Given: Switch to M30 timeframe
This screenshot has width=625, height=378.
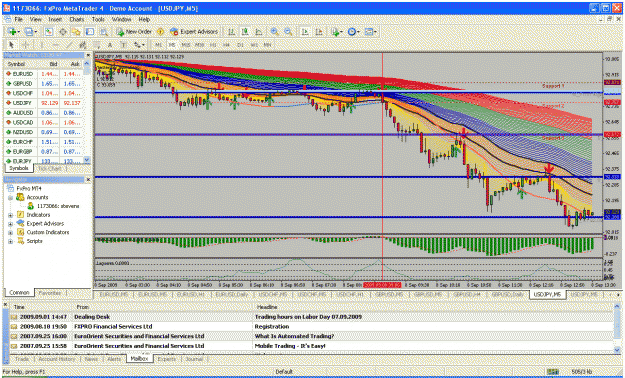Looking at the screenshot, I should (x=199, y=45).
